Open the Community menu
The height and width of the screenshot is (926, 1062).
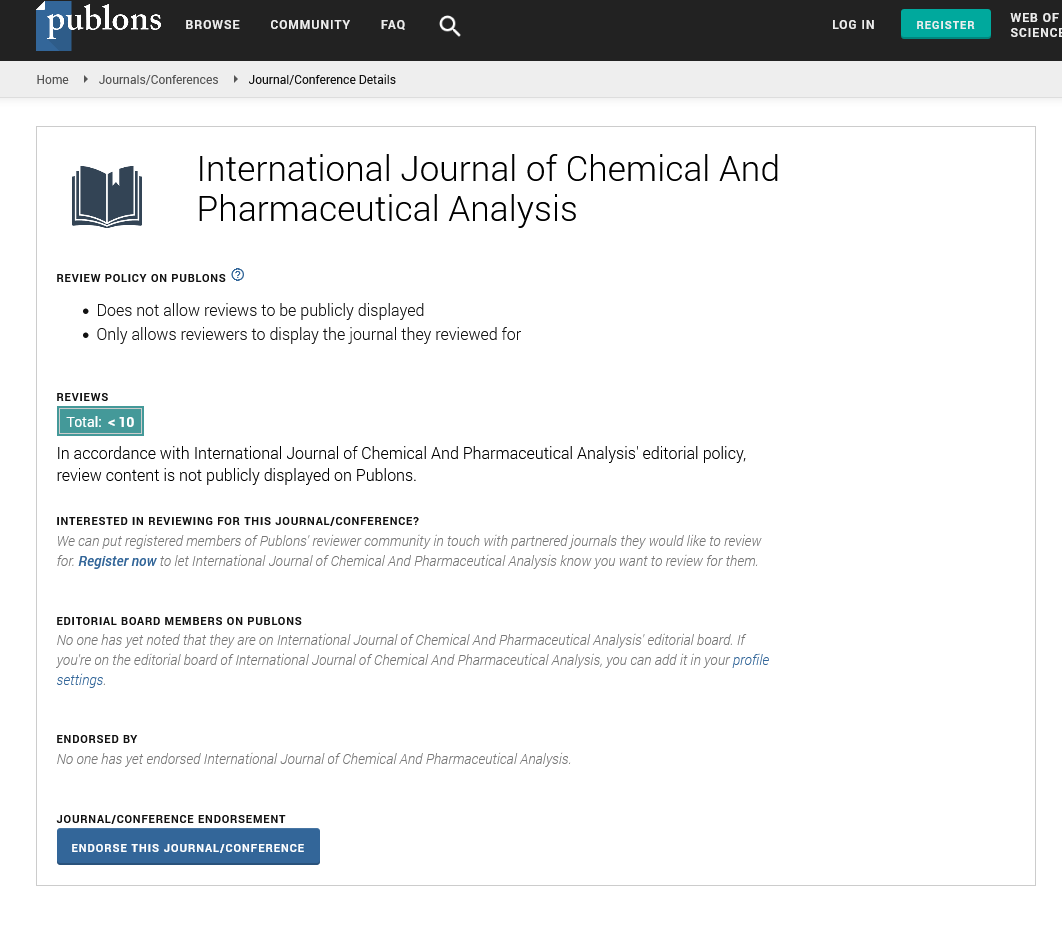(310, 25)
